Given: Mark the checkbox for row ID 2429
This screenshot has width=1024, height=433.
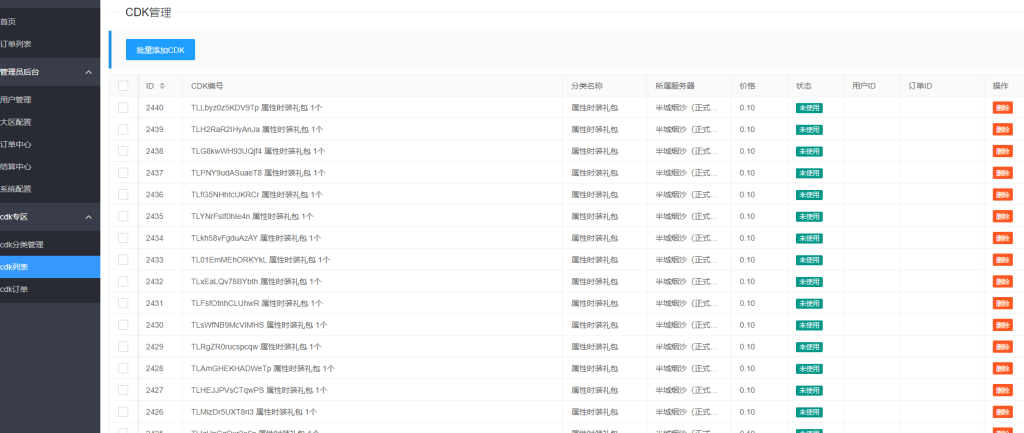Looking at the screenshot, I should tap(123, 347).
